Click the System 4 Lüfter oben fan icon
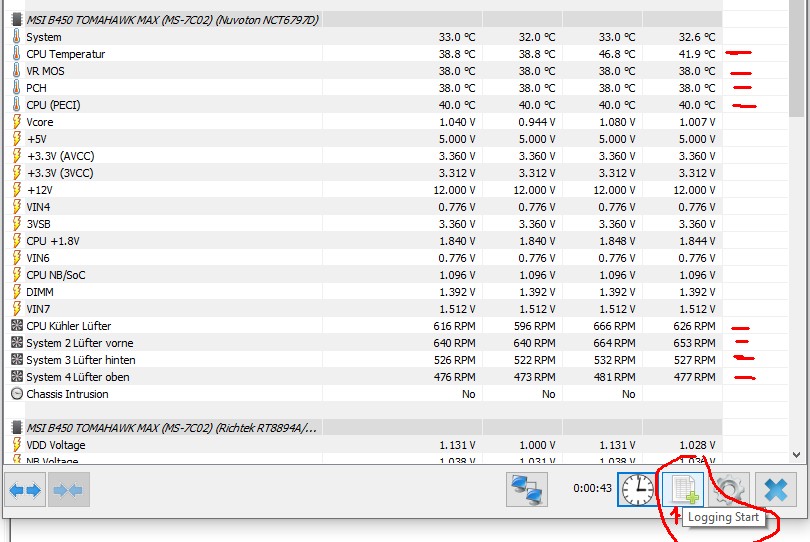Screen dimensions: 810x542 pos(17,377)
